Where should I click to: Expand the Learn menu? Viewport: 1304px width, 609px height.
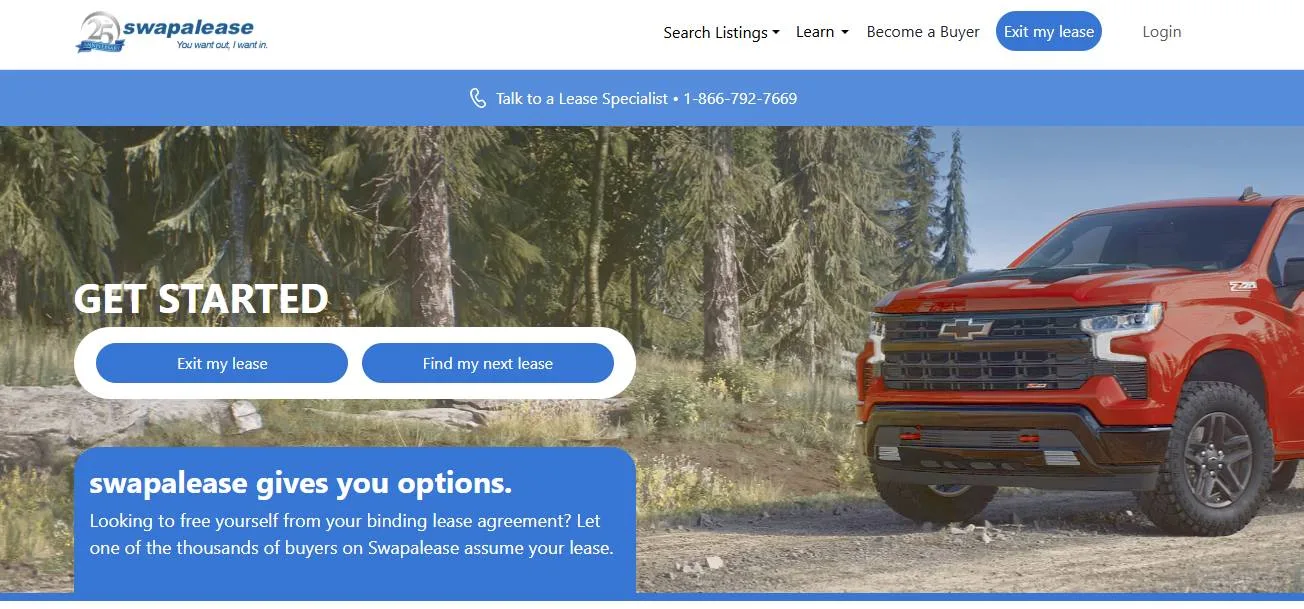(822, 32)
